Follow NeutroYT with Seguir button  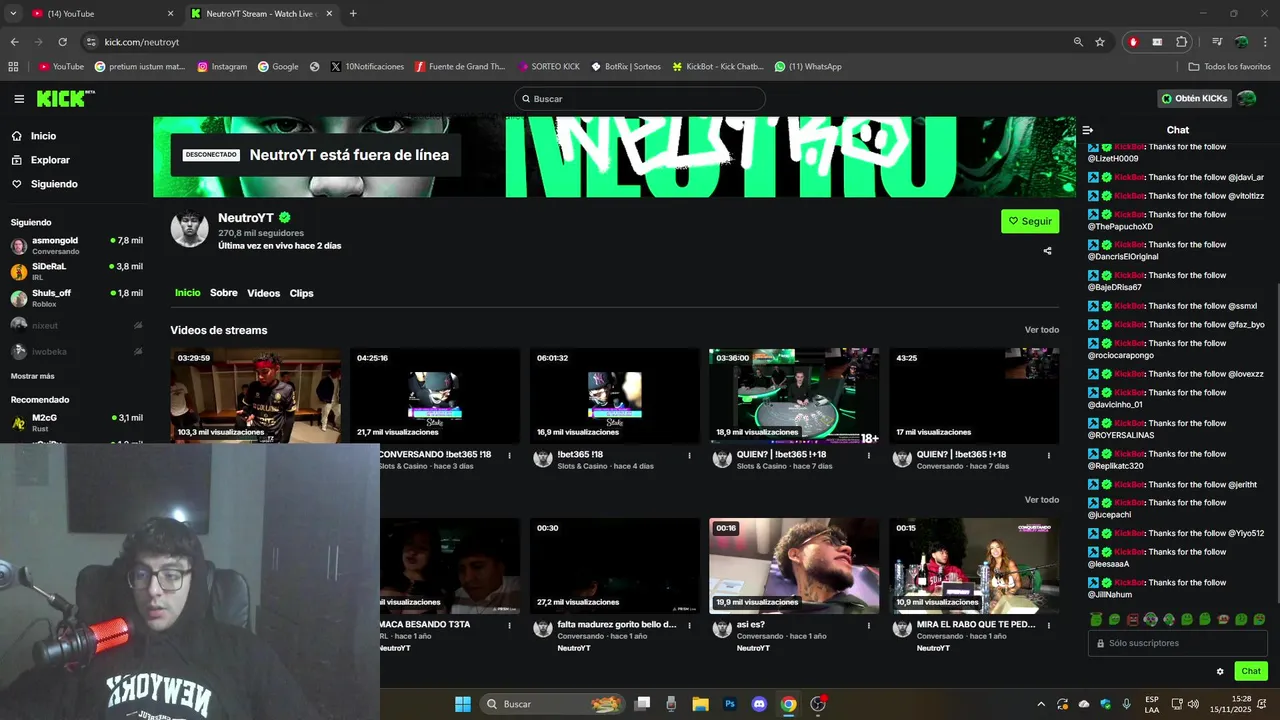(1030, 221)
